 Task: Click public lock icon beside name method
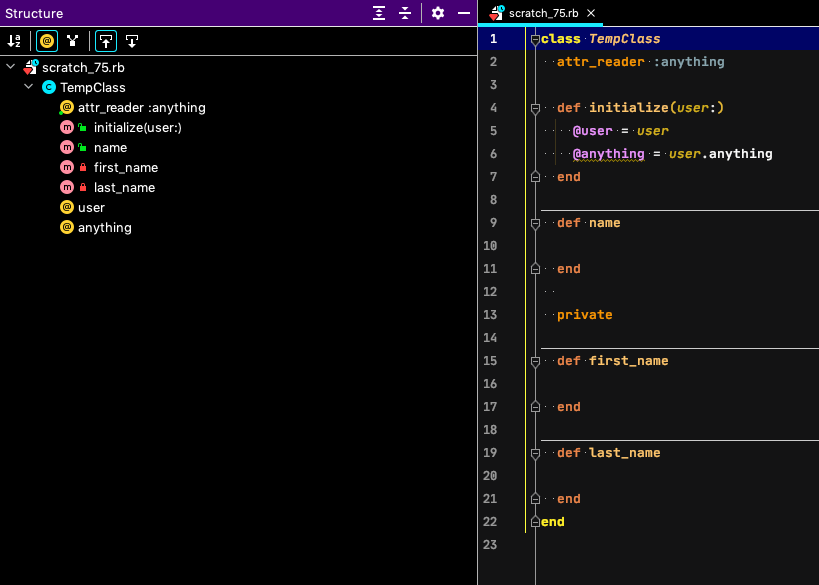(x=83, y=147)
